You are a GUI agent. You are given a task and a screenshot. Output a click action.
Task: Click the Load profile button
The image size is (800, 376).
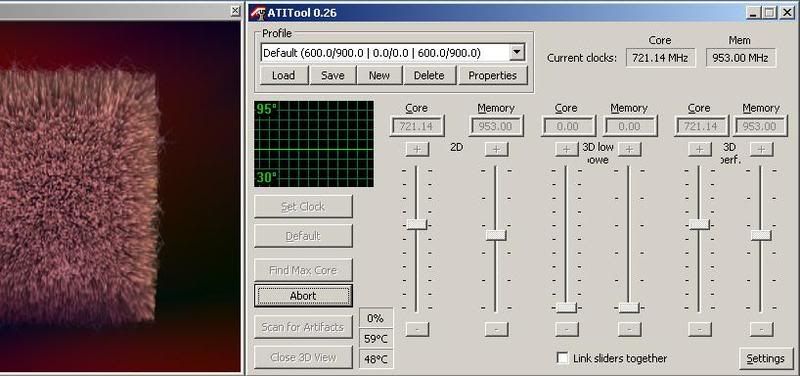284,76
